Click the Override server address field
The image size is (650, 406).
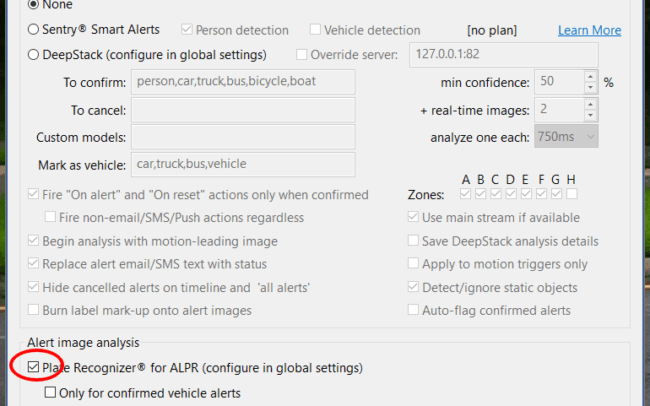tap(504, 54)
